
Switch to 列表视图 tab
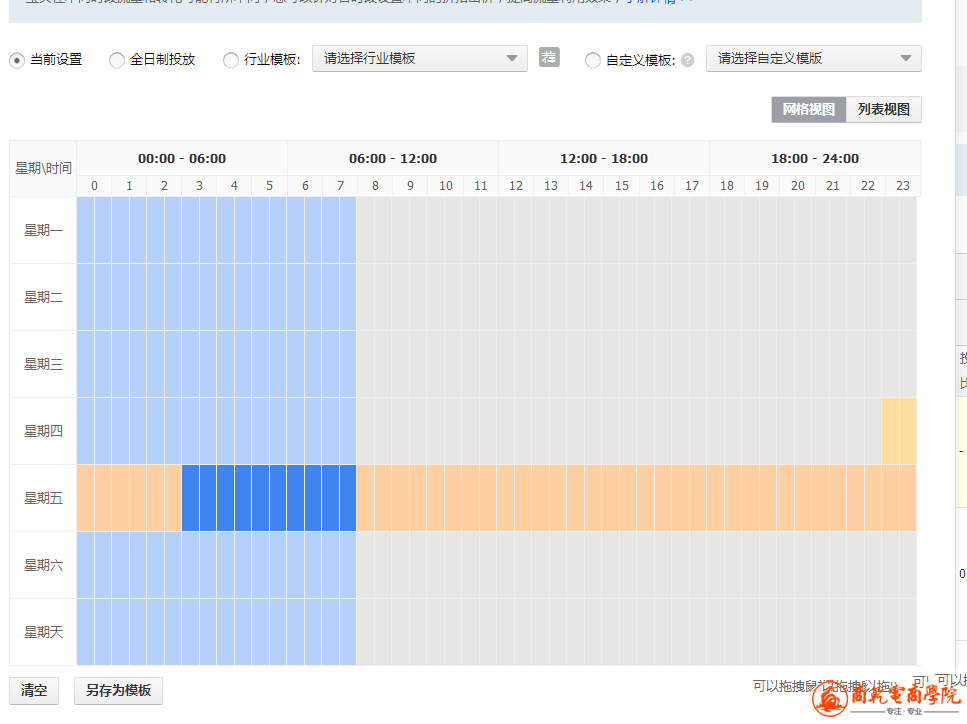[884, 110]
